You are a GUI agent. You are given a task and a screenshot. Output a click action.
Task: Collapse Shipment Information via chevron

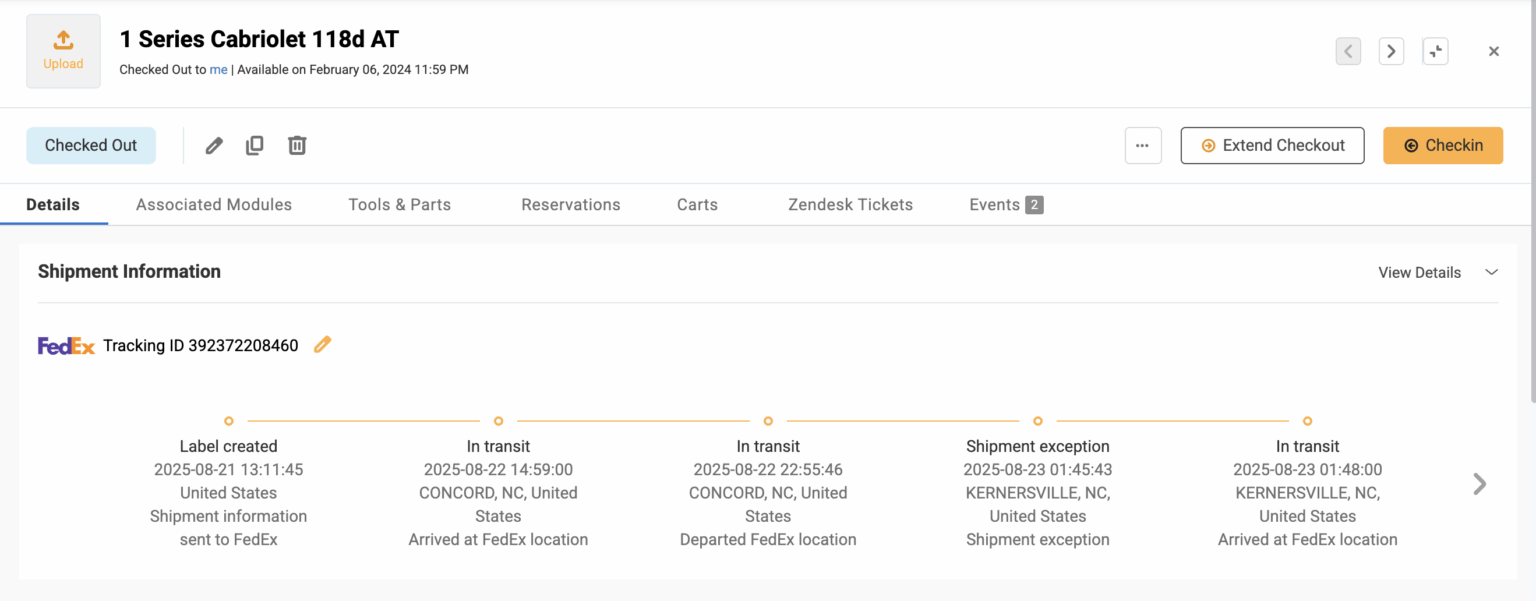coord(1491,271)
